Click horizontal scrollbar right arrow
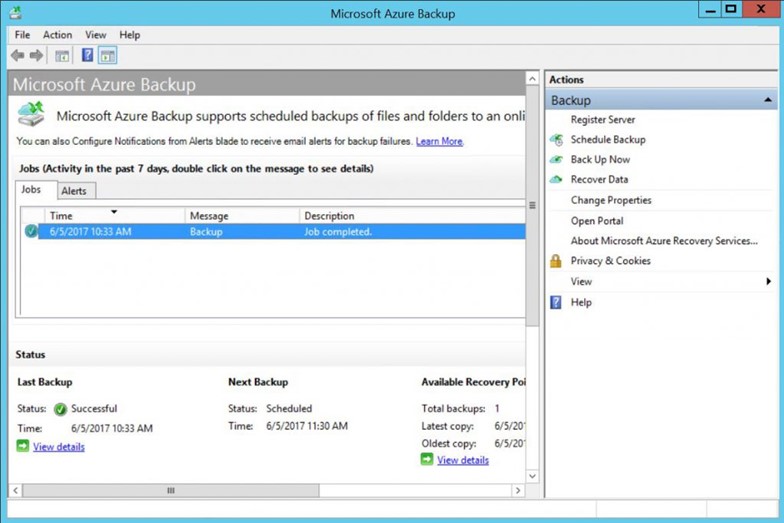The height and width of the screenshot is (523, 784). click(518, 490)
